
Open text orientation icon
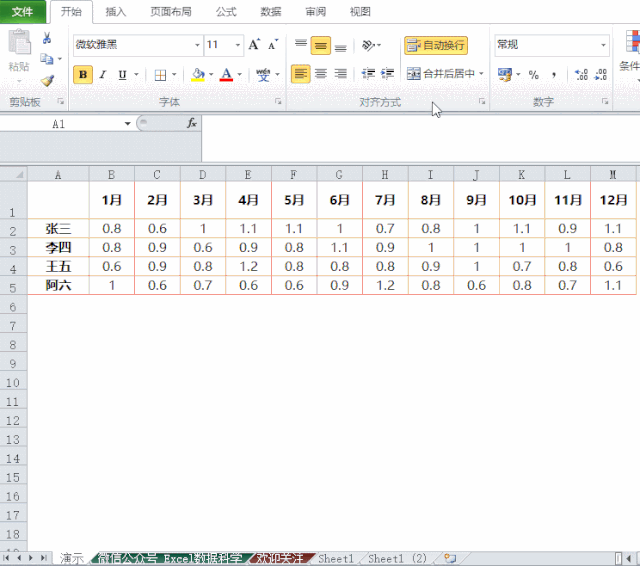pos(368,45)
